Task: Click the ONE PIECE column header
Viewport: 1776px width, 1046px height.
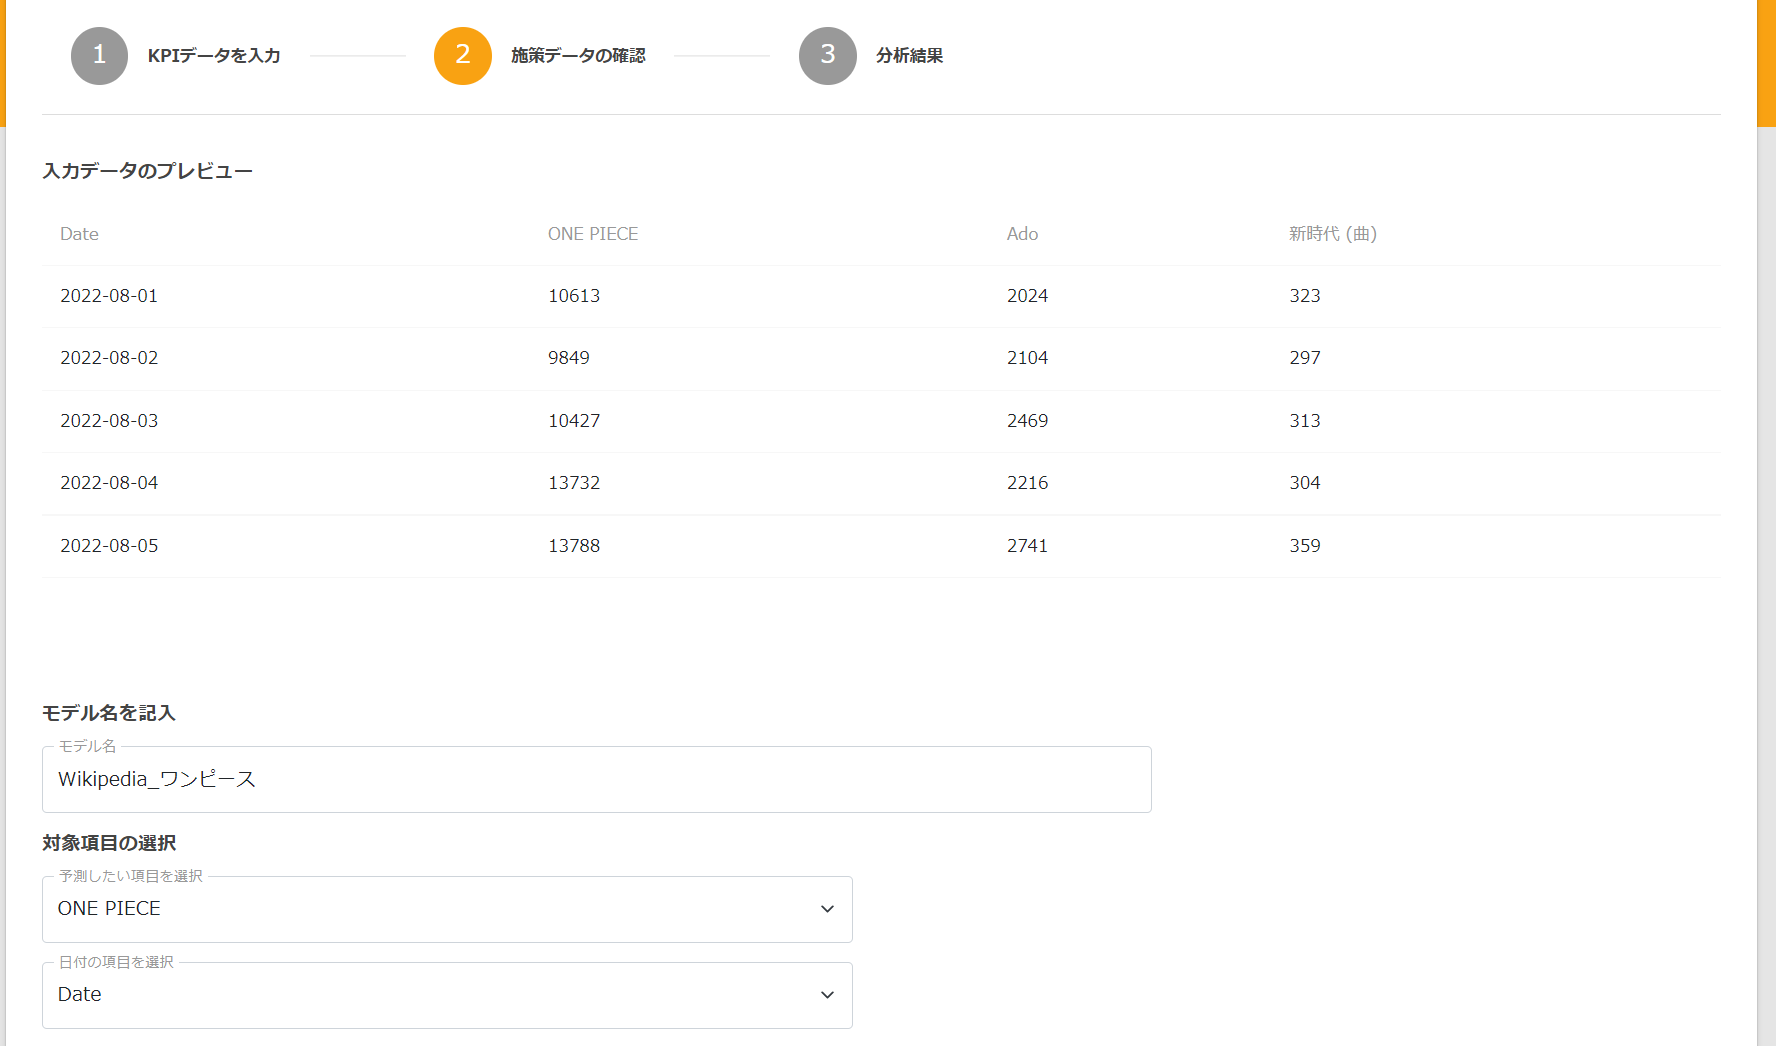Action: [592, 234]
